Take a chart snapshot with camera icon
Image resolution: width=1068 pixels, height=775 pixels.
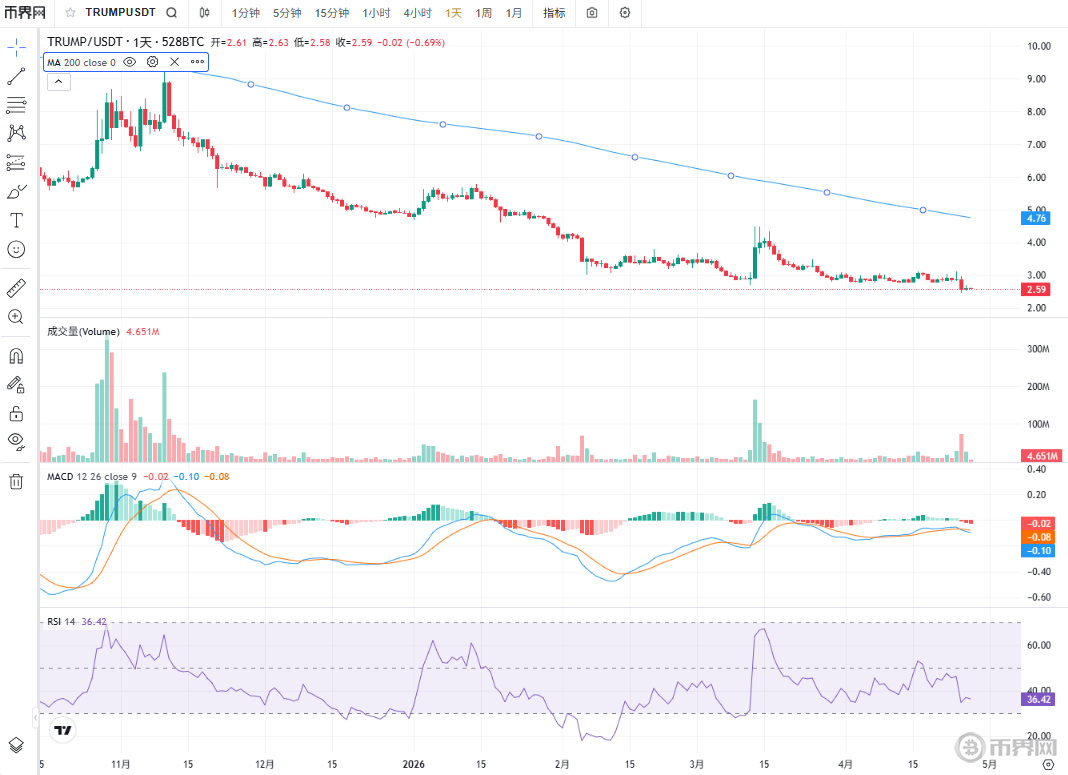[592, 13]
